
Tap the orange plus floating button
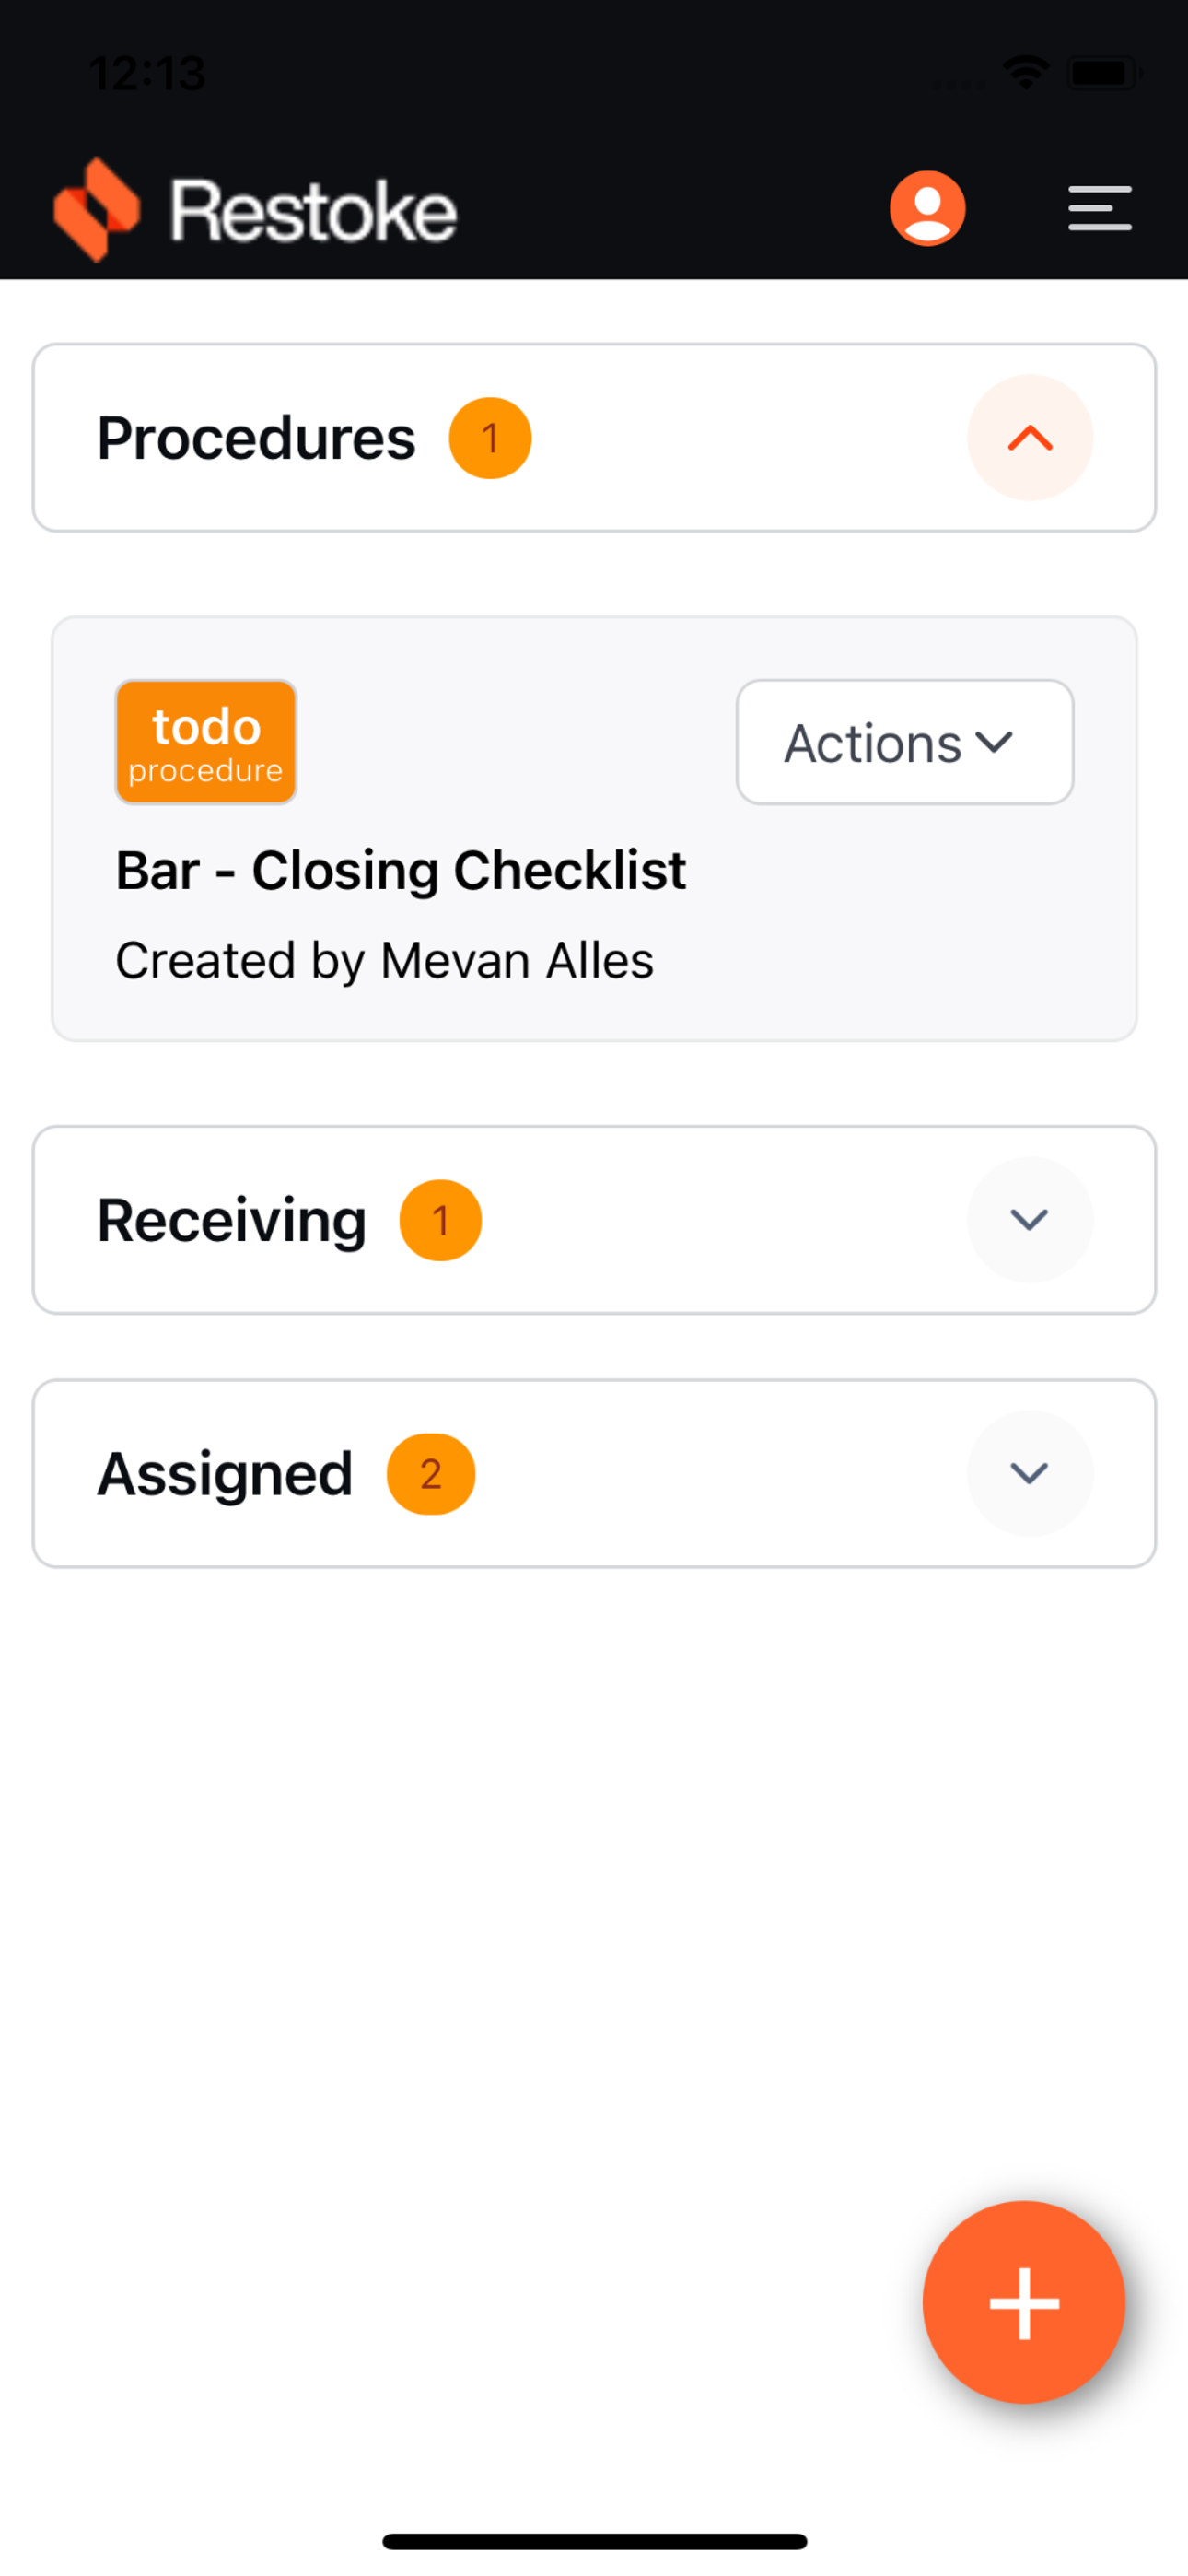(1023, 2302)
